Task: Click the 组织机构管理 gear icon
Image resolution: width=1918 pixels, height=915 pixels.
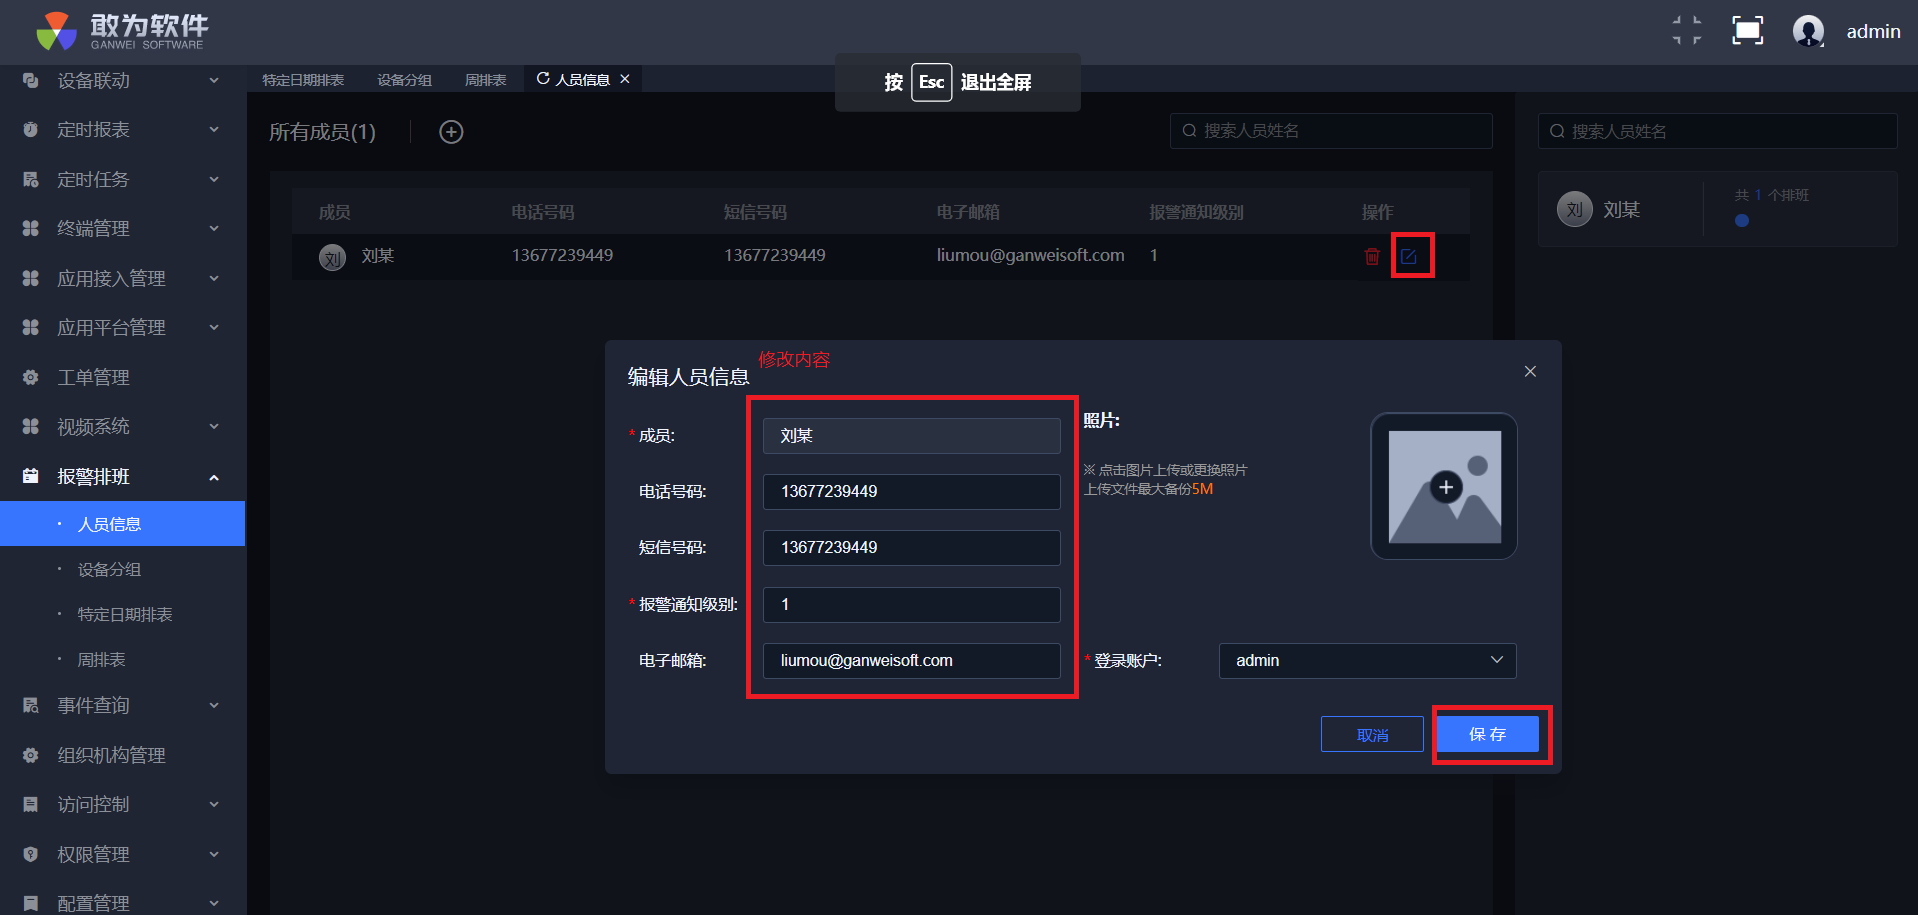Action: coord(31,756)
